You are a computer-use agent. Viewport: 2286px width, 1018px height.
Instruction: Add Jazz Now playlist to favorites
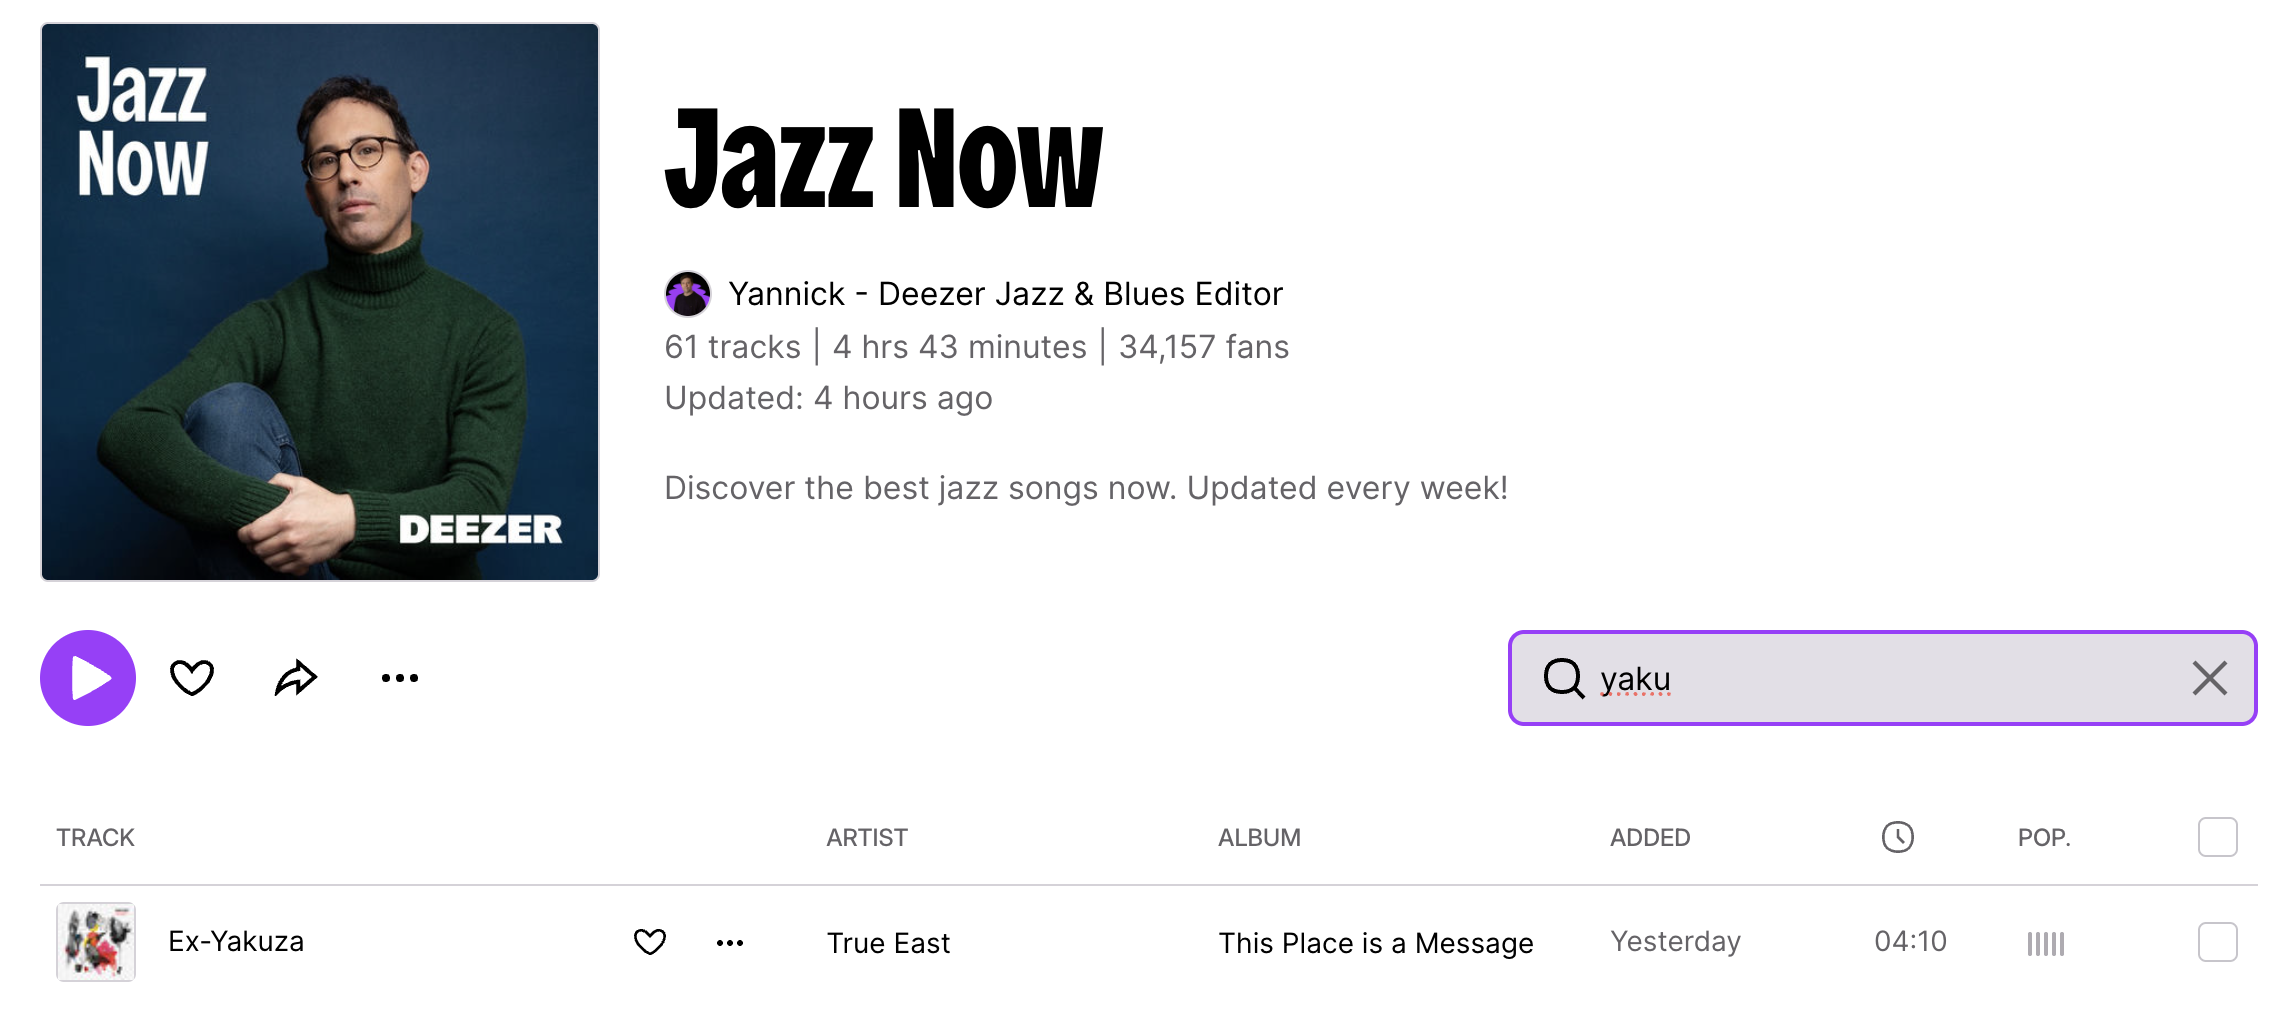[192, 678]
